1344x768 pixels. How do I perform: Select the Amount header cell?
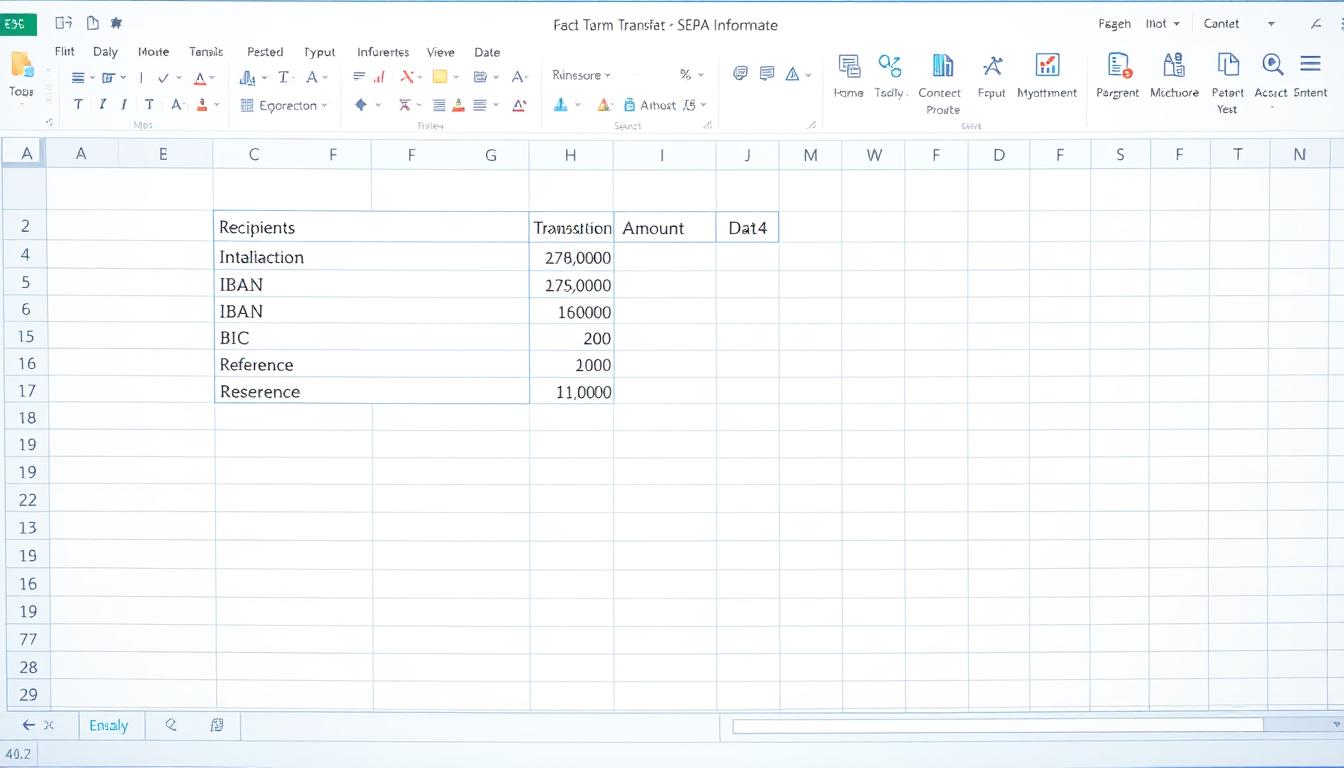pyautogui.click(x=664, y=227)
